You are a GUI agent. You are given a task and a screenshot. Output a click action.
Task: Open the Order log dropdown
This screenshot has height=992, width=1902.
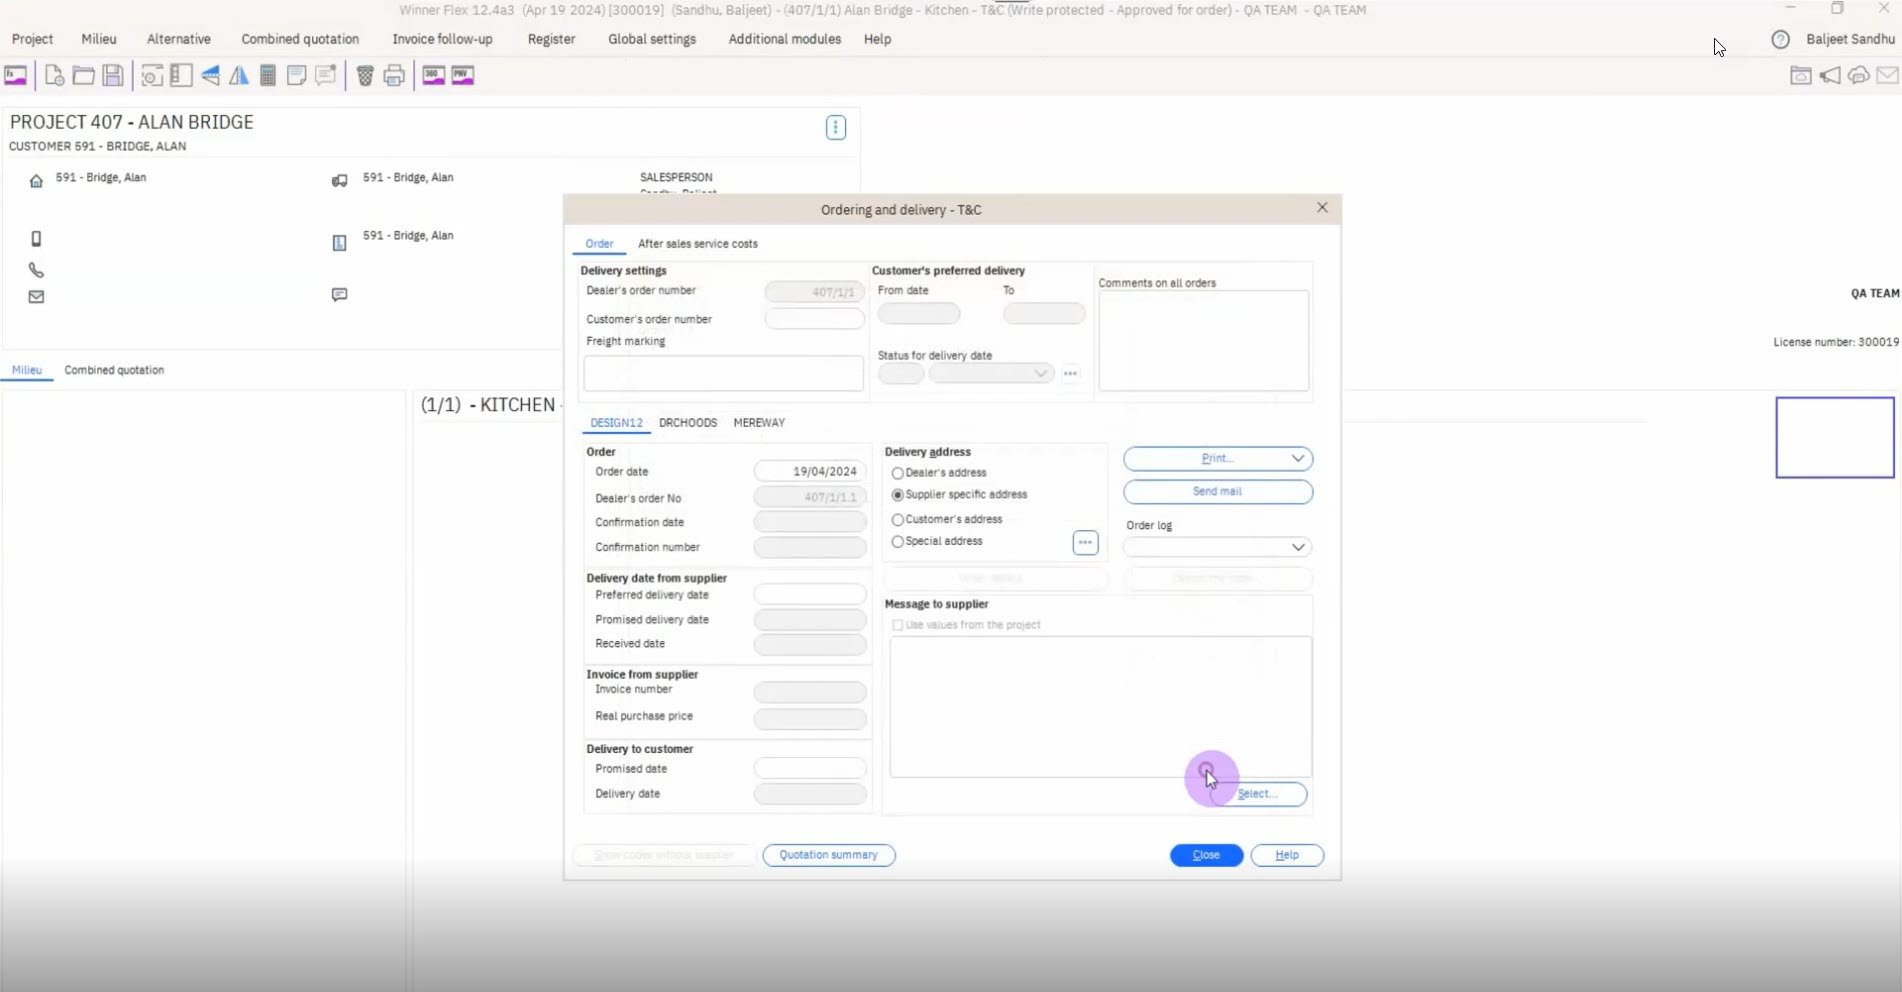click(x=1218, y=547)
